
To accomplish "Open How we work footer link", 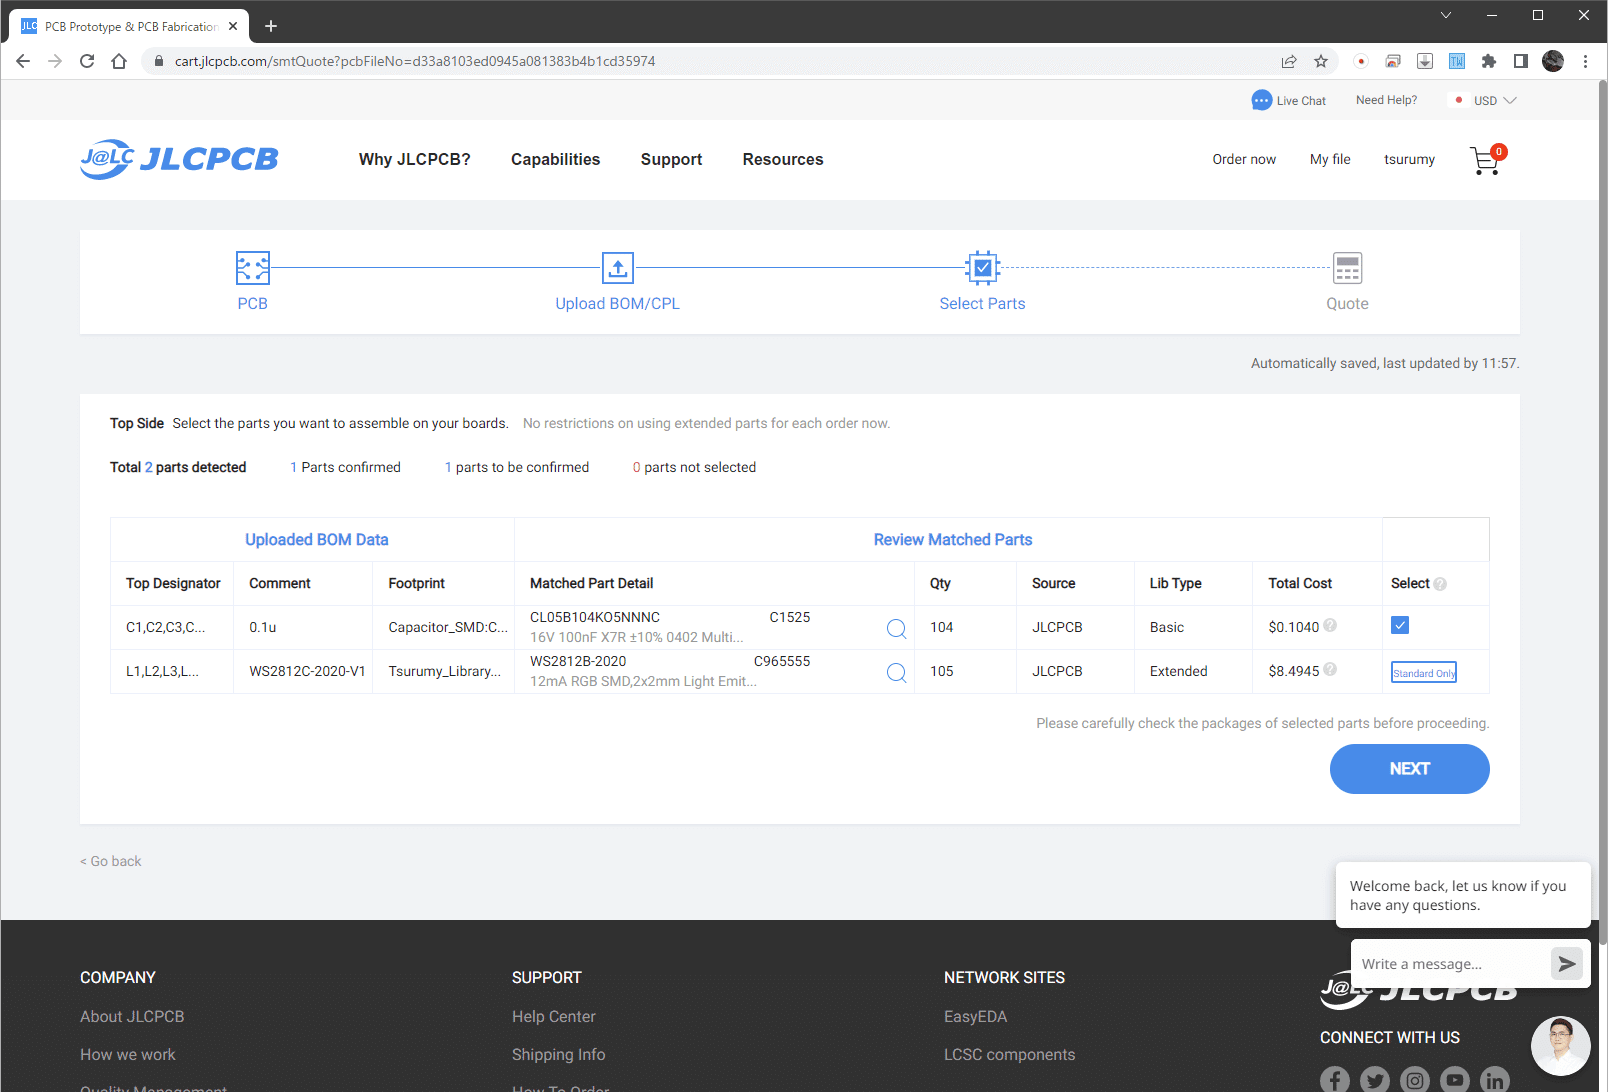I will (128, 1054).
